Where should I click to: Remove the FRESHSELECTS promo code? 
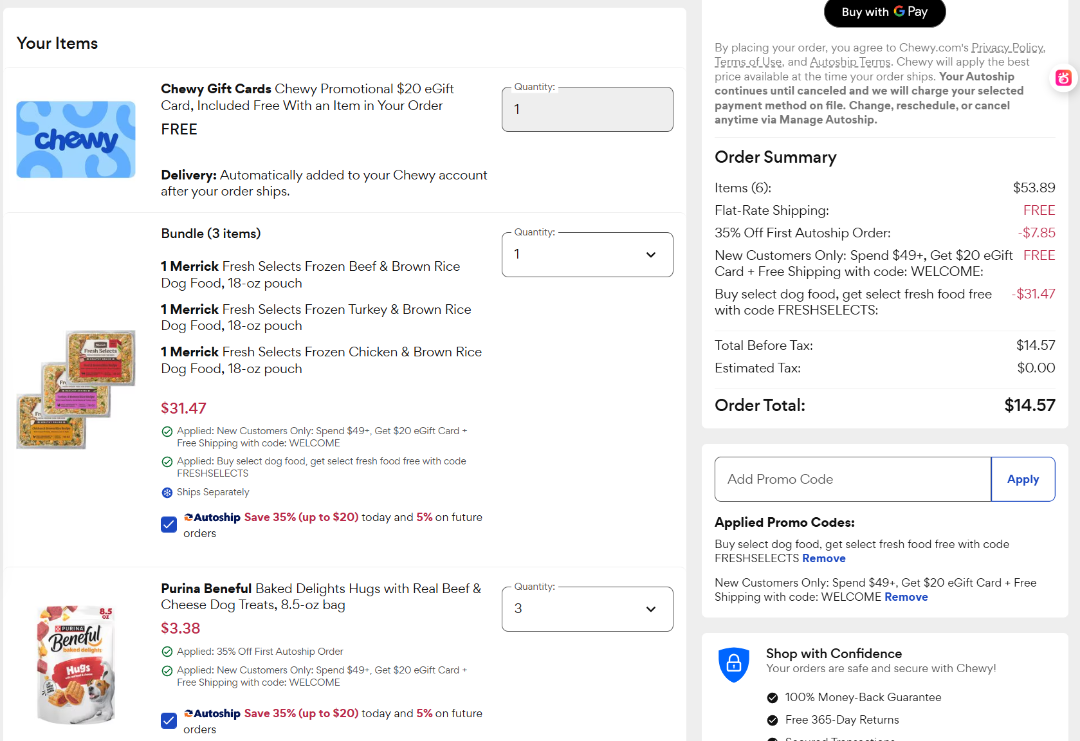[x=824, y=559]
